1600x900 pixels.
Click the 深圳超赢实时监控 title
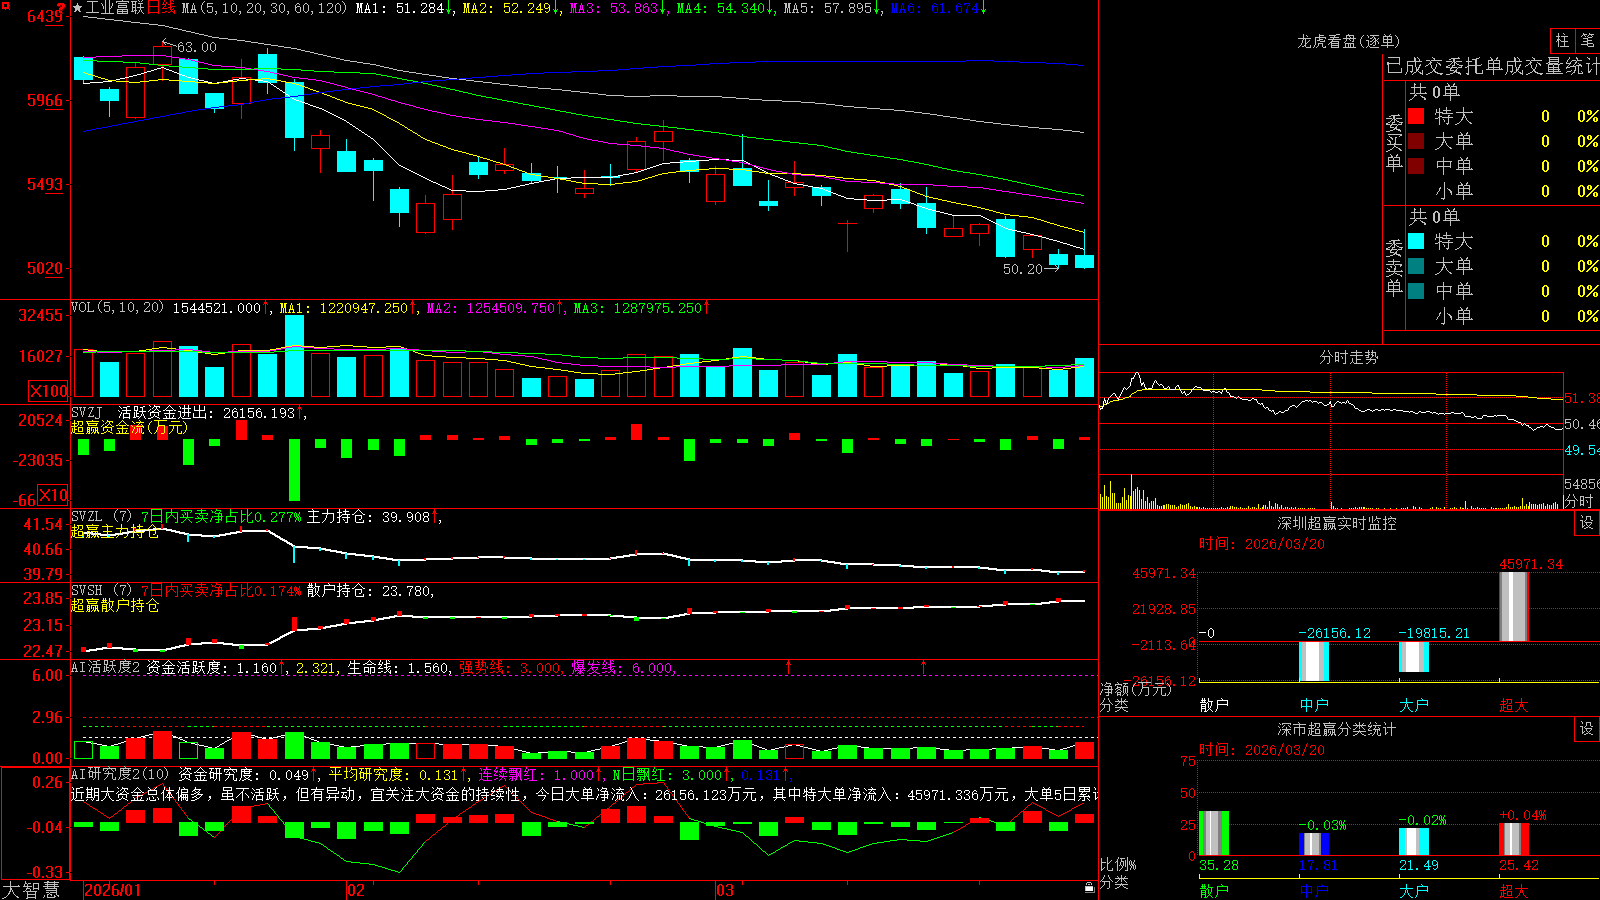1336,523
